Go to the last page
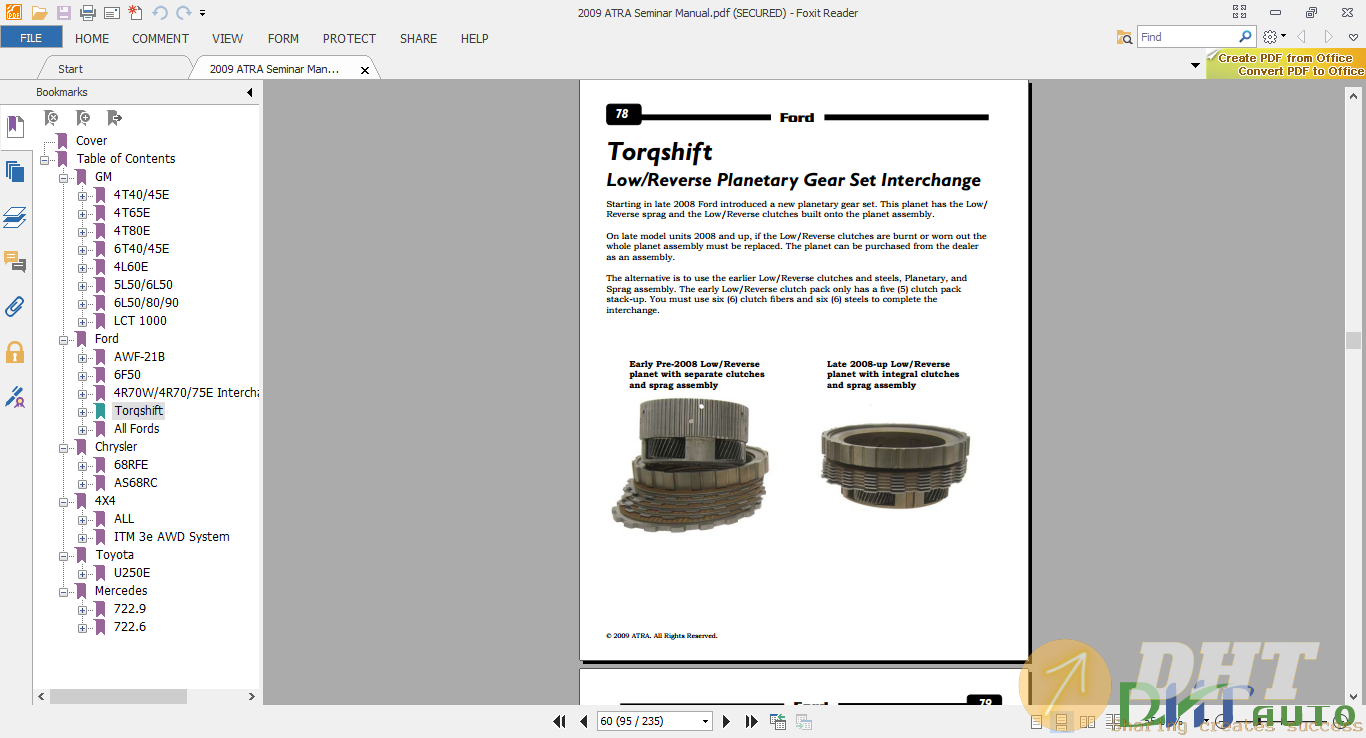 tap(751, 721)
